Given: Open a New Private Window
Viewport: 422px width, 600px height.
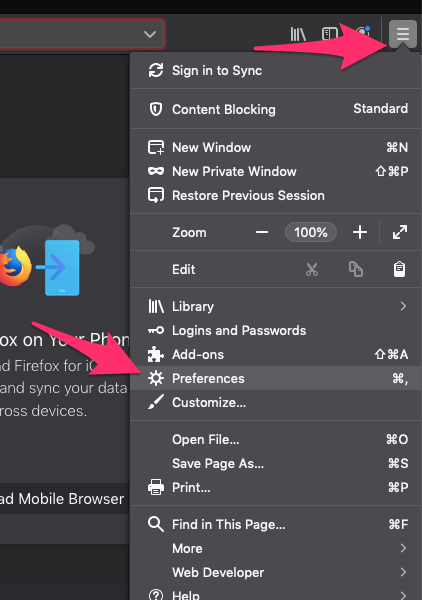Looking at the screenshot, I should click(275, 171).
